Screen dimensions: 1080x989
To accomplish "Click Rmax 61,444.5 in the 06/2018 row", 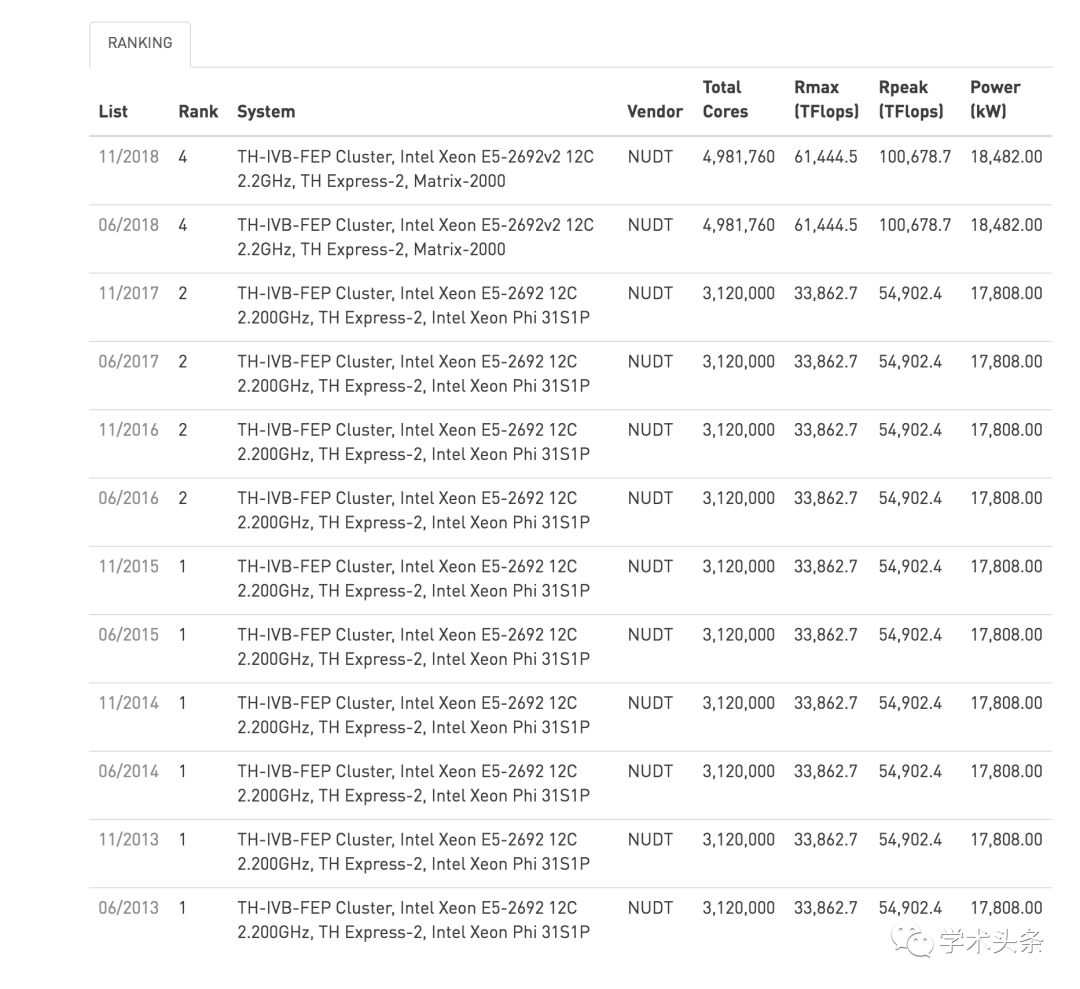I will click(x=826, y=225).
